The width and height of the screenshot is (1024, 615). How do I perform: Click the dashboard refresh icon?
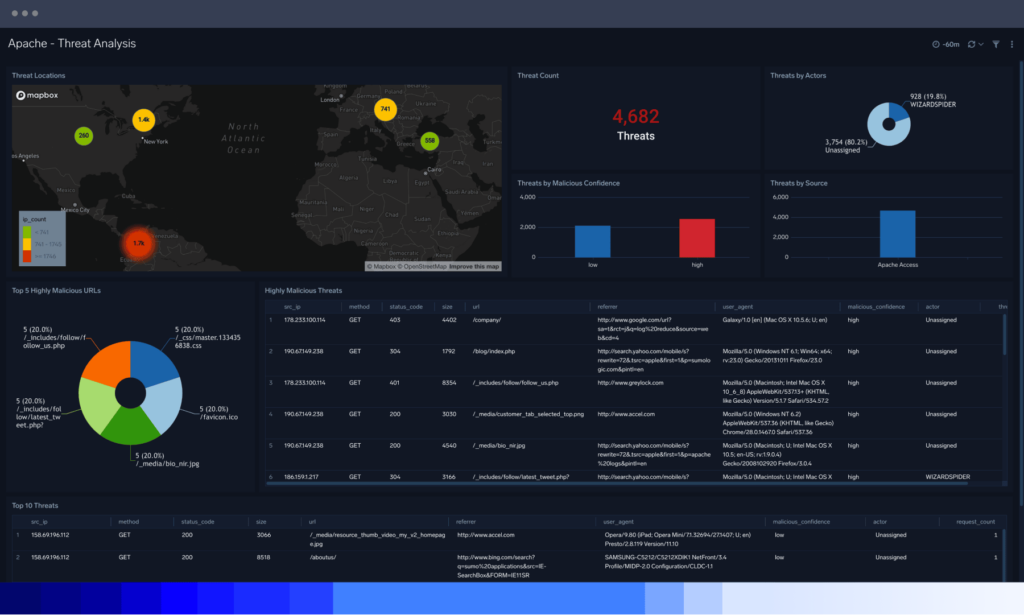pyautogui.click(x=972, y=44)
